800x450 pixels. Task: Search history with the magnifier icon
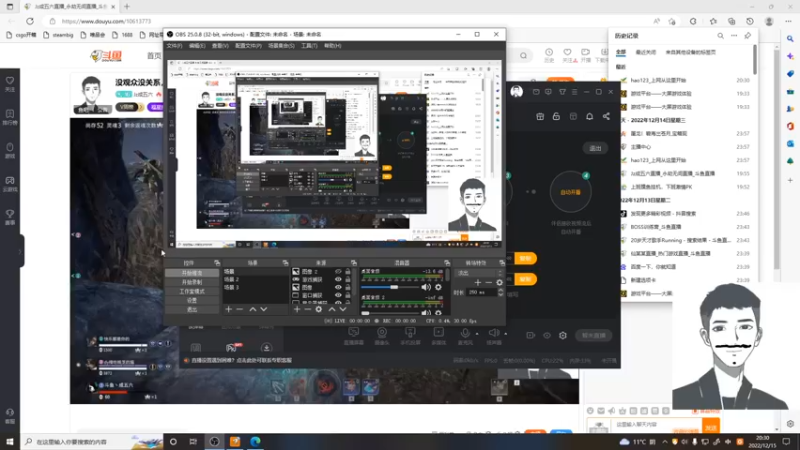720,36
